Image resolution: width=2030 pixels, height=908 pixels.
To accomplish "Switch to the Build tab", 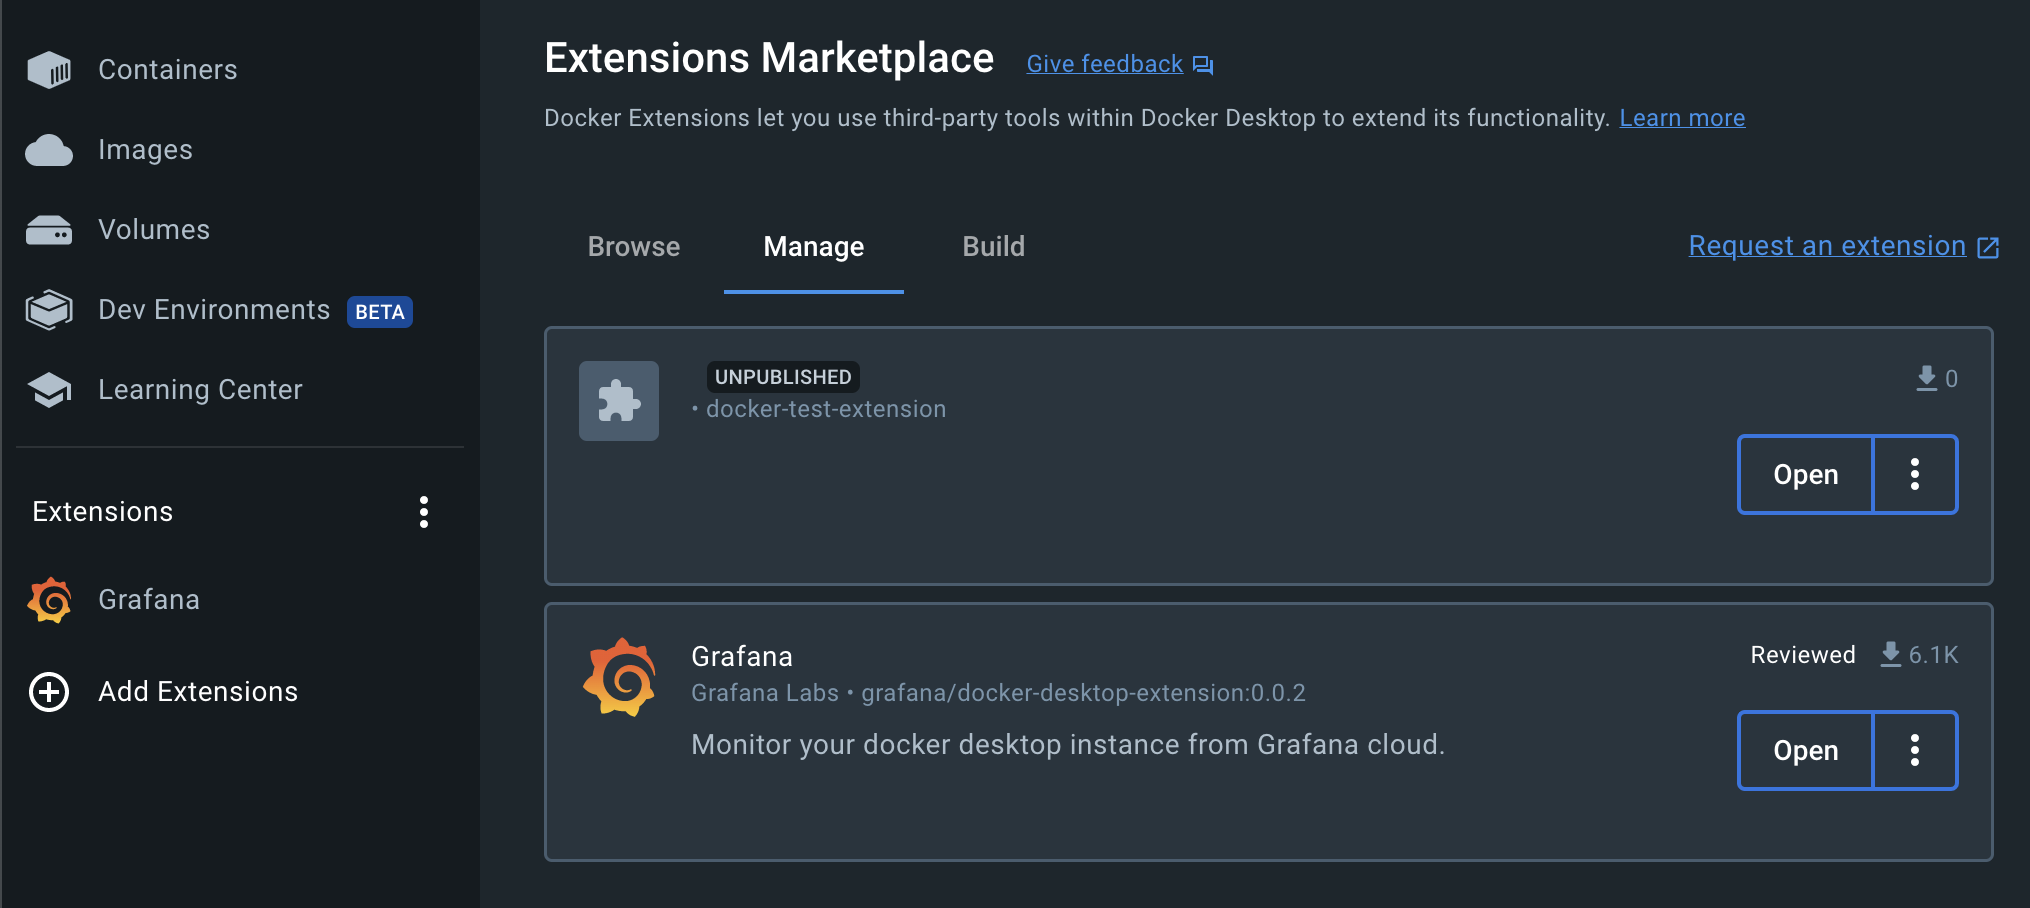I will coord(993,247).
